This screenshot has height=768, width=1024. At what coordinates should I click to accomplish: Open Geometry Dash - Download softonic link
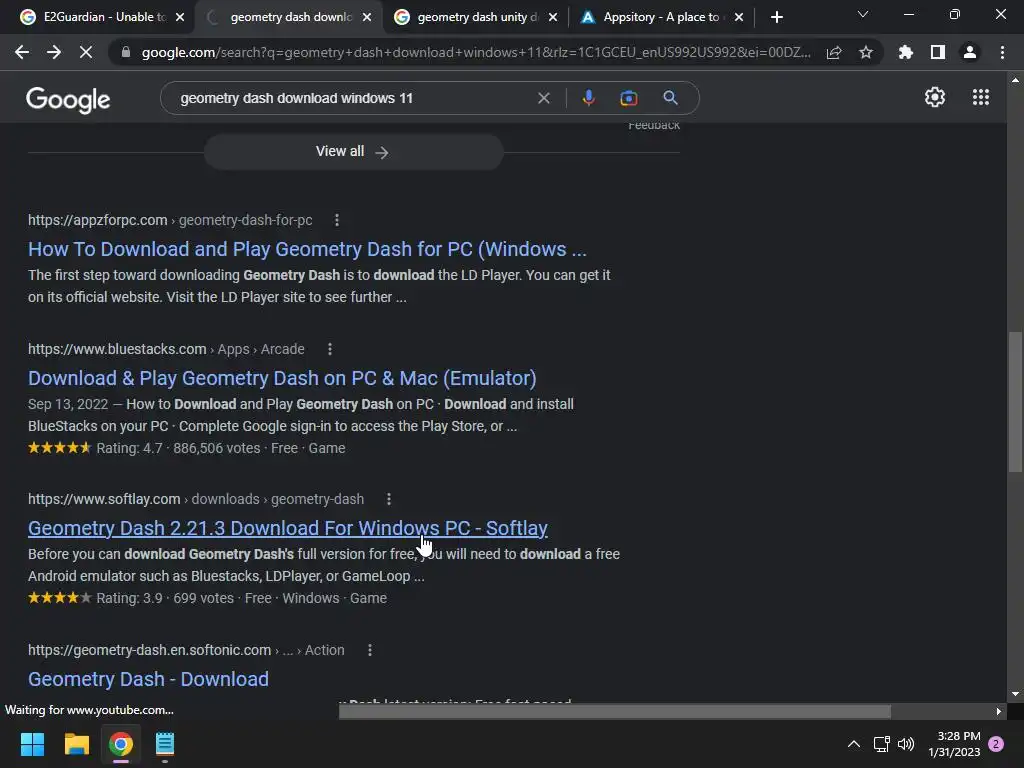(148, 679)
